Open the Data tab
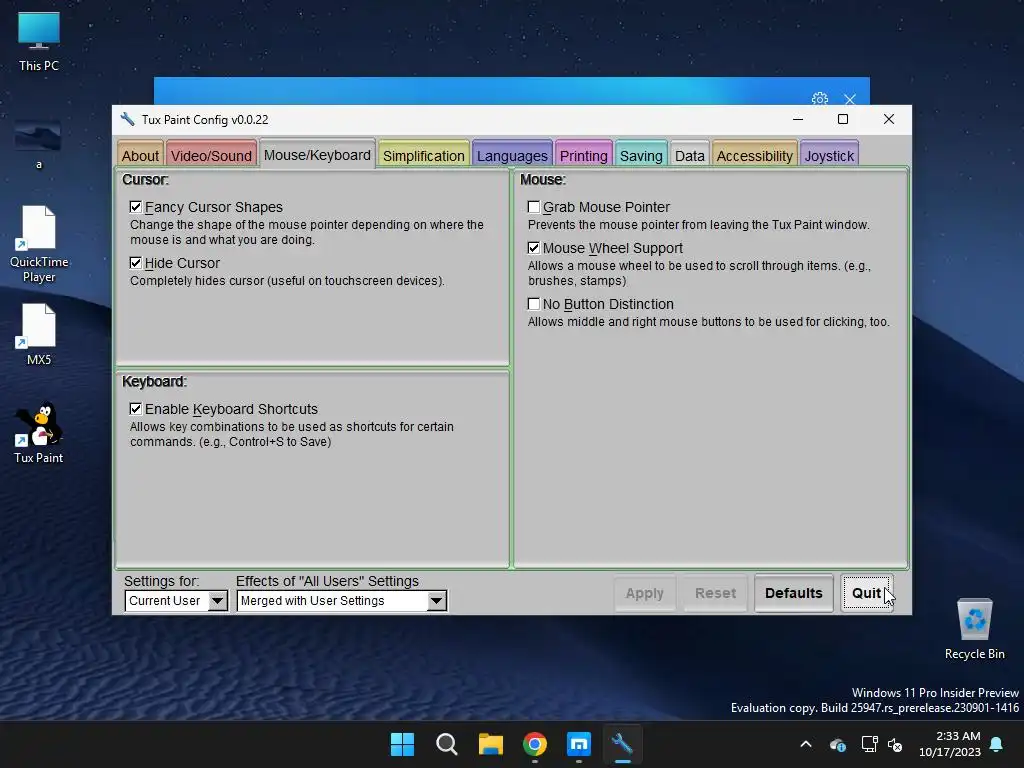Viewport: 1024px width, 768px height. (690, 155)
